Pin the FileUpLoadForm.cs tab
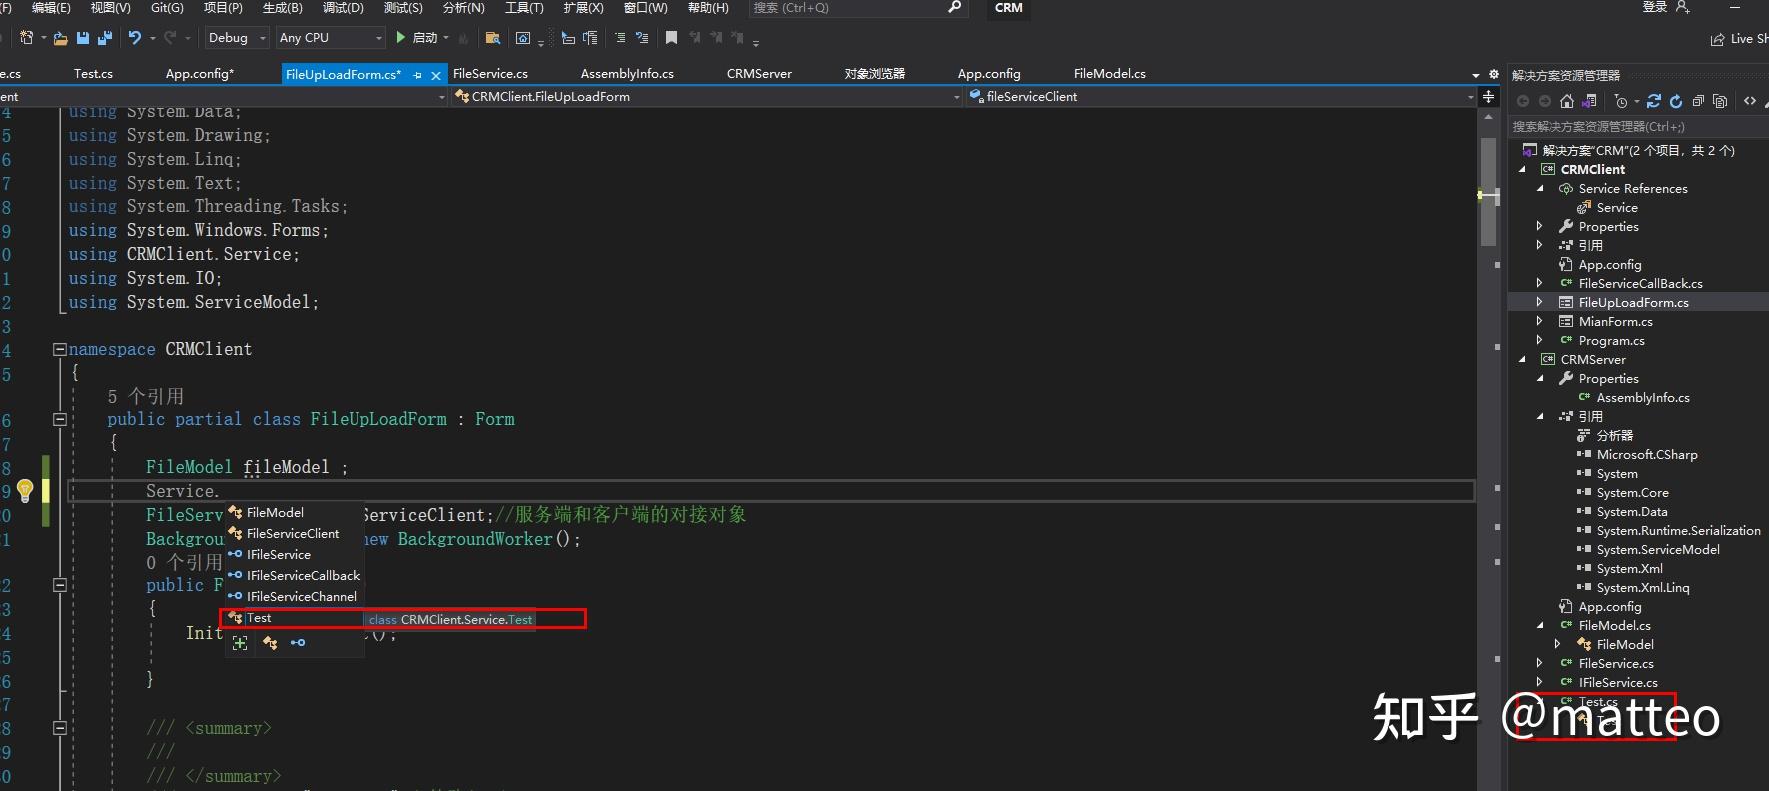 [417, 75]
